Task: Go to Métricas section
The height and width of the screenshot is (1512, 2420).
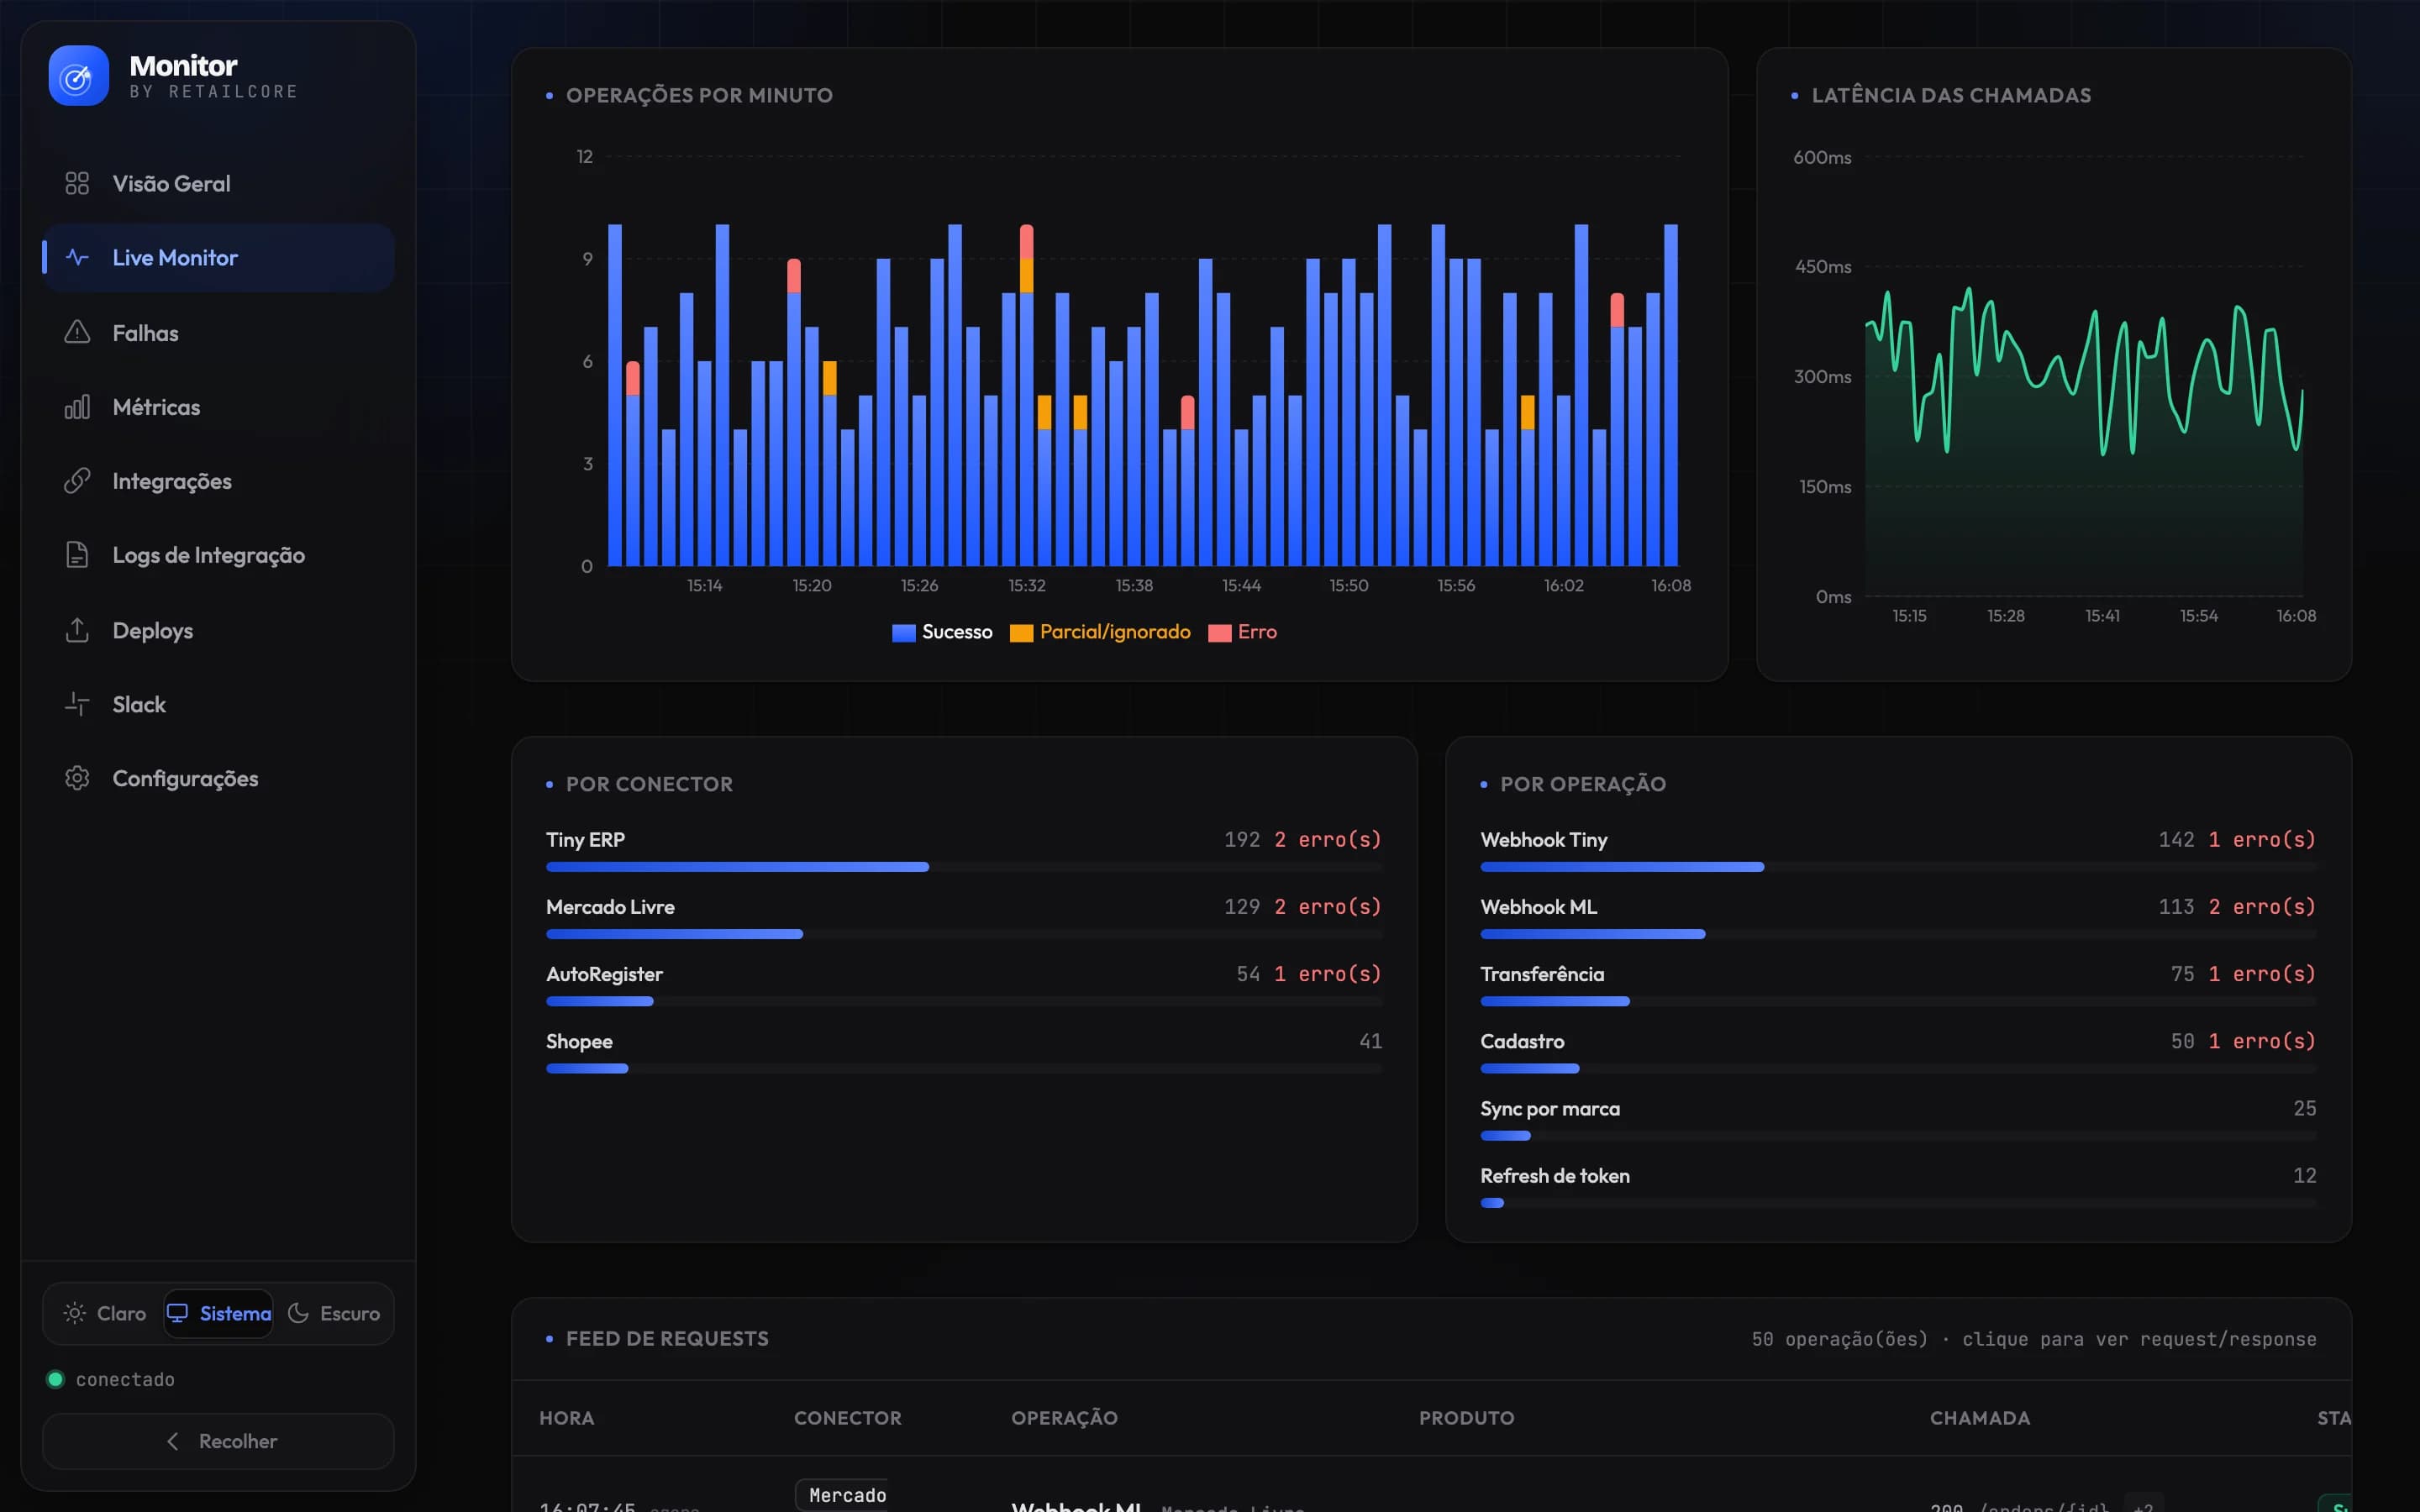Action: point(218,406)
